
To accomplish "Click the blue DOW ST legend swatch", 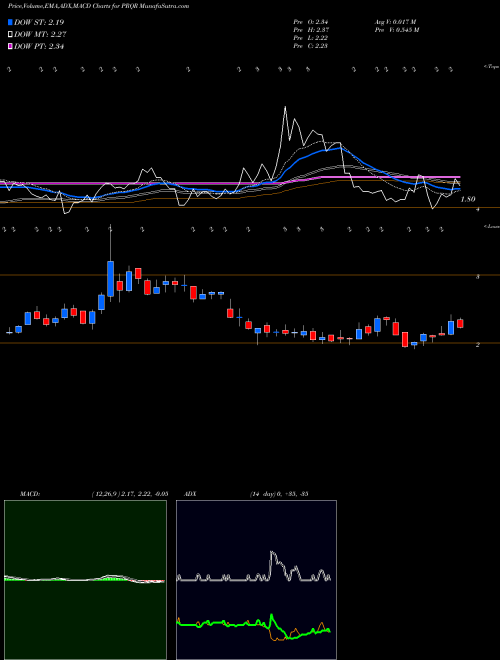I will [10, 22].
